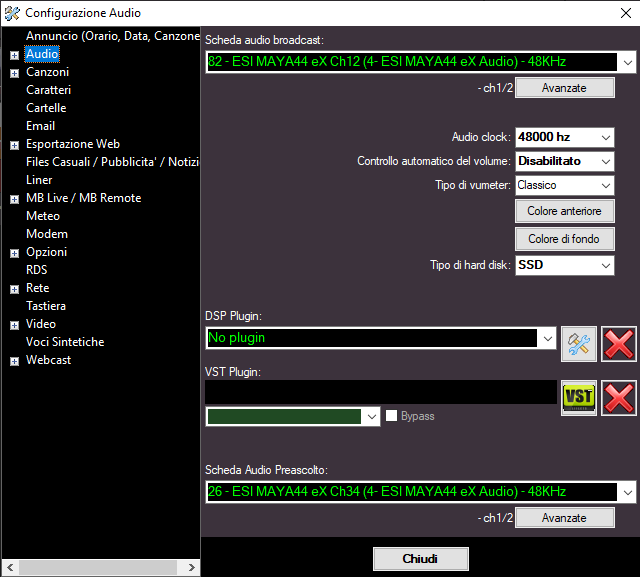Select RDS in the settings tree
This screenshot has height=577, width=640.
click(x=37, y=270)
